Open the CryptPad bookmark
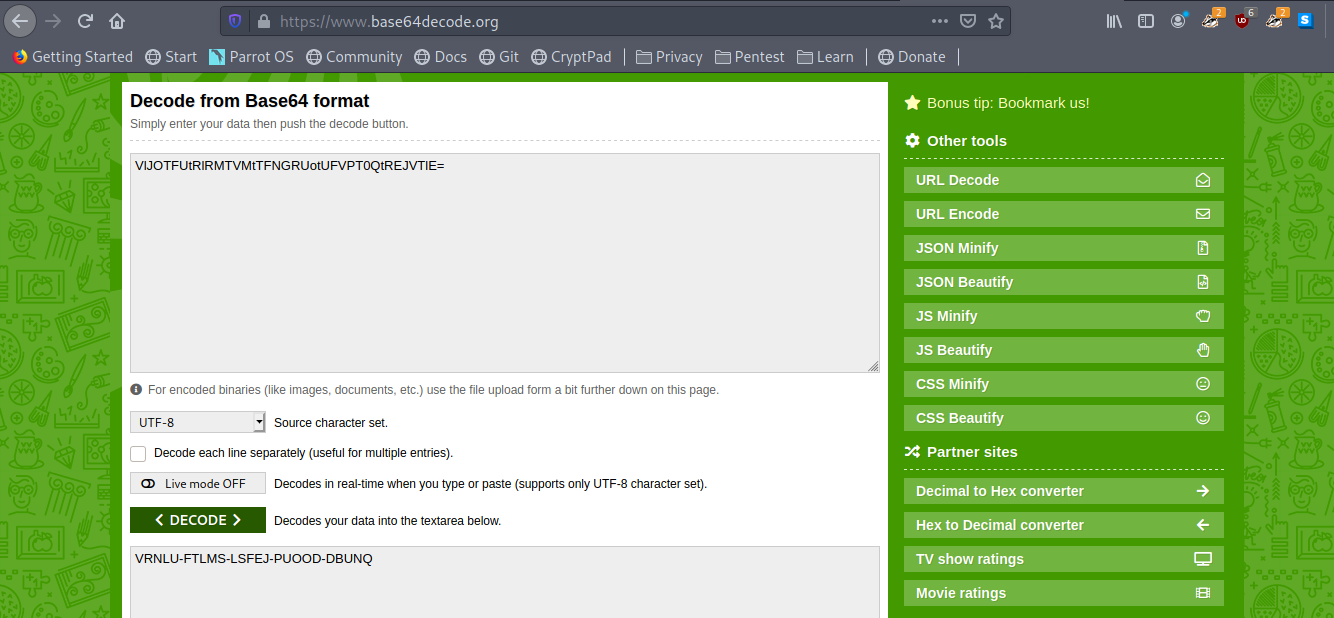 571,57
